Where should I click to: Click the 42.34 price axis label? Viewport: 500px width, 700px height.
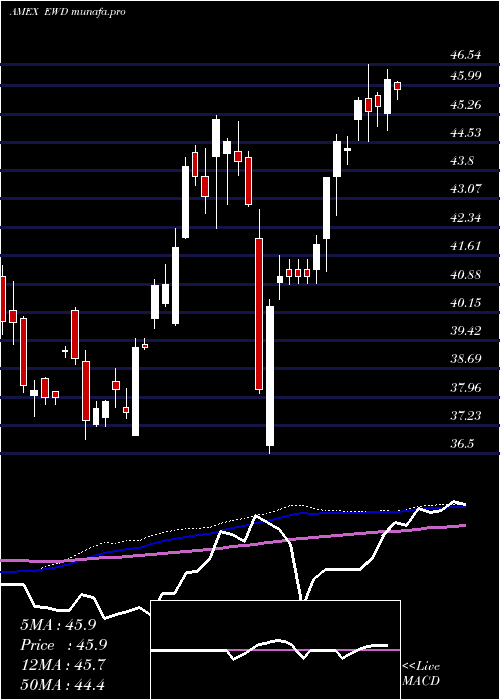point(465,218)
